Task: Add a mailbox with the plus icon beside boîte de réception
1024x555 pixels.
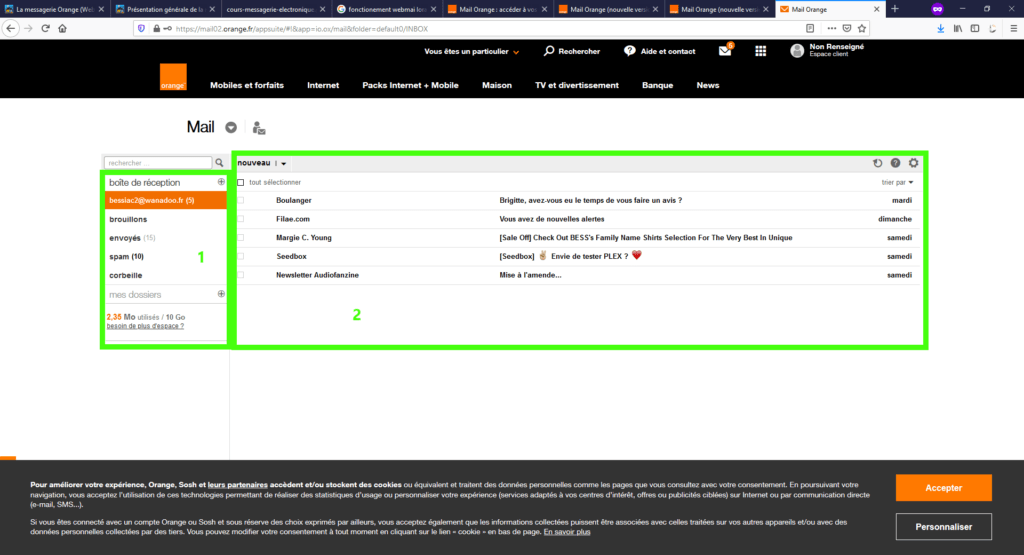Action: 221,182
